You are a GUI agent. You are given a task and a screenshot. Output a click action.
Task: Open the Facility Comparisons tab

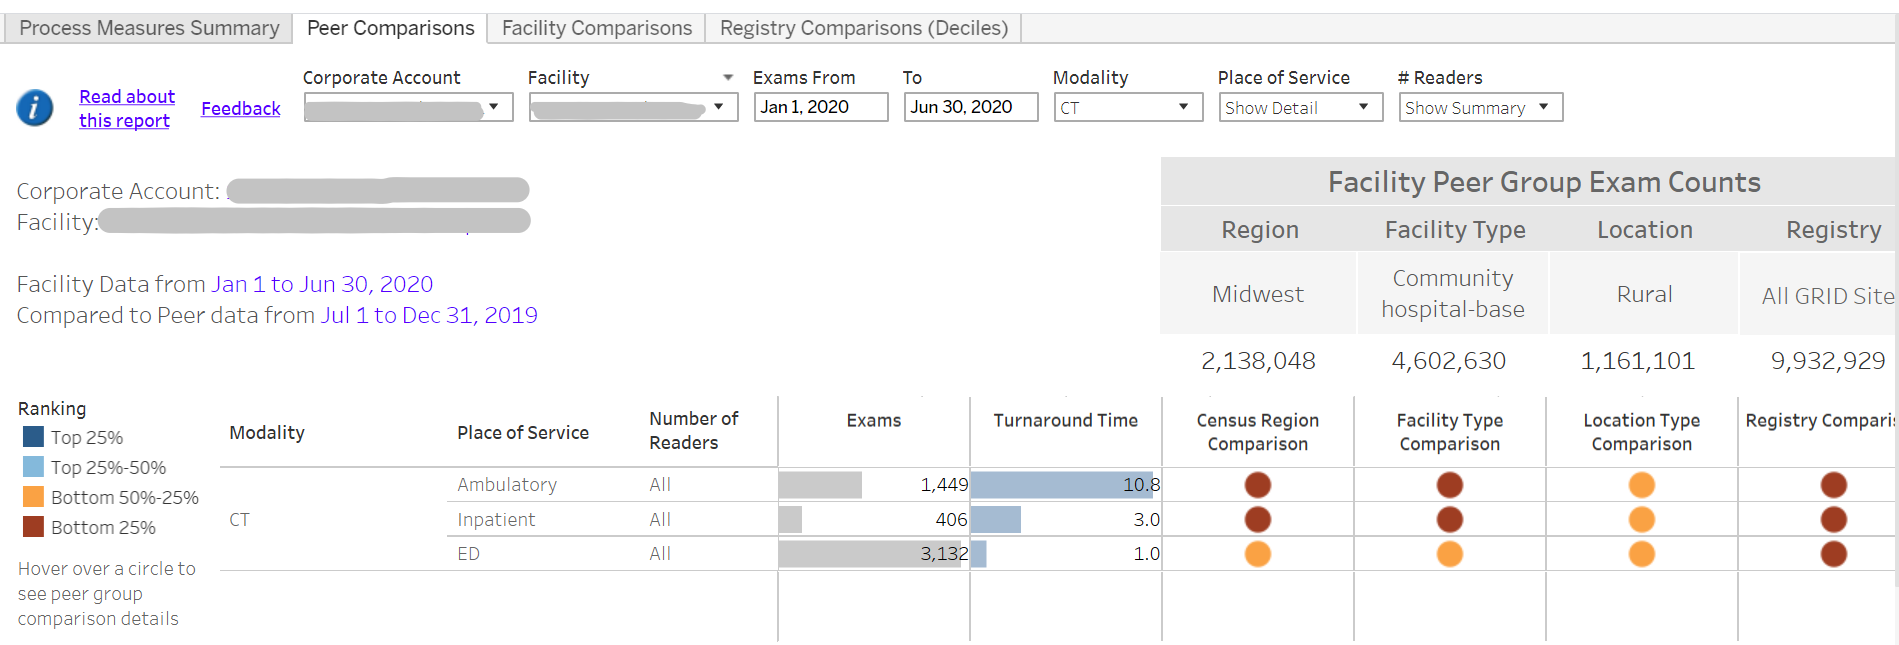click(x=596, y=28)
